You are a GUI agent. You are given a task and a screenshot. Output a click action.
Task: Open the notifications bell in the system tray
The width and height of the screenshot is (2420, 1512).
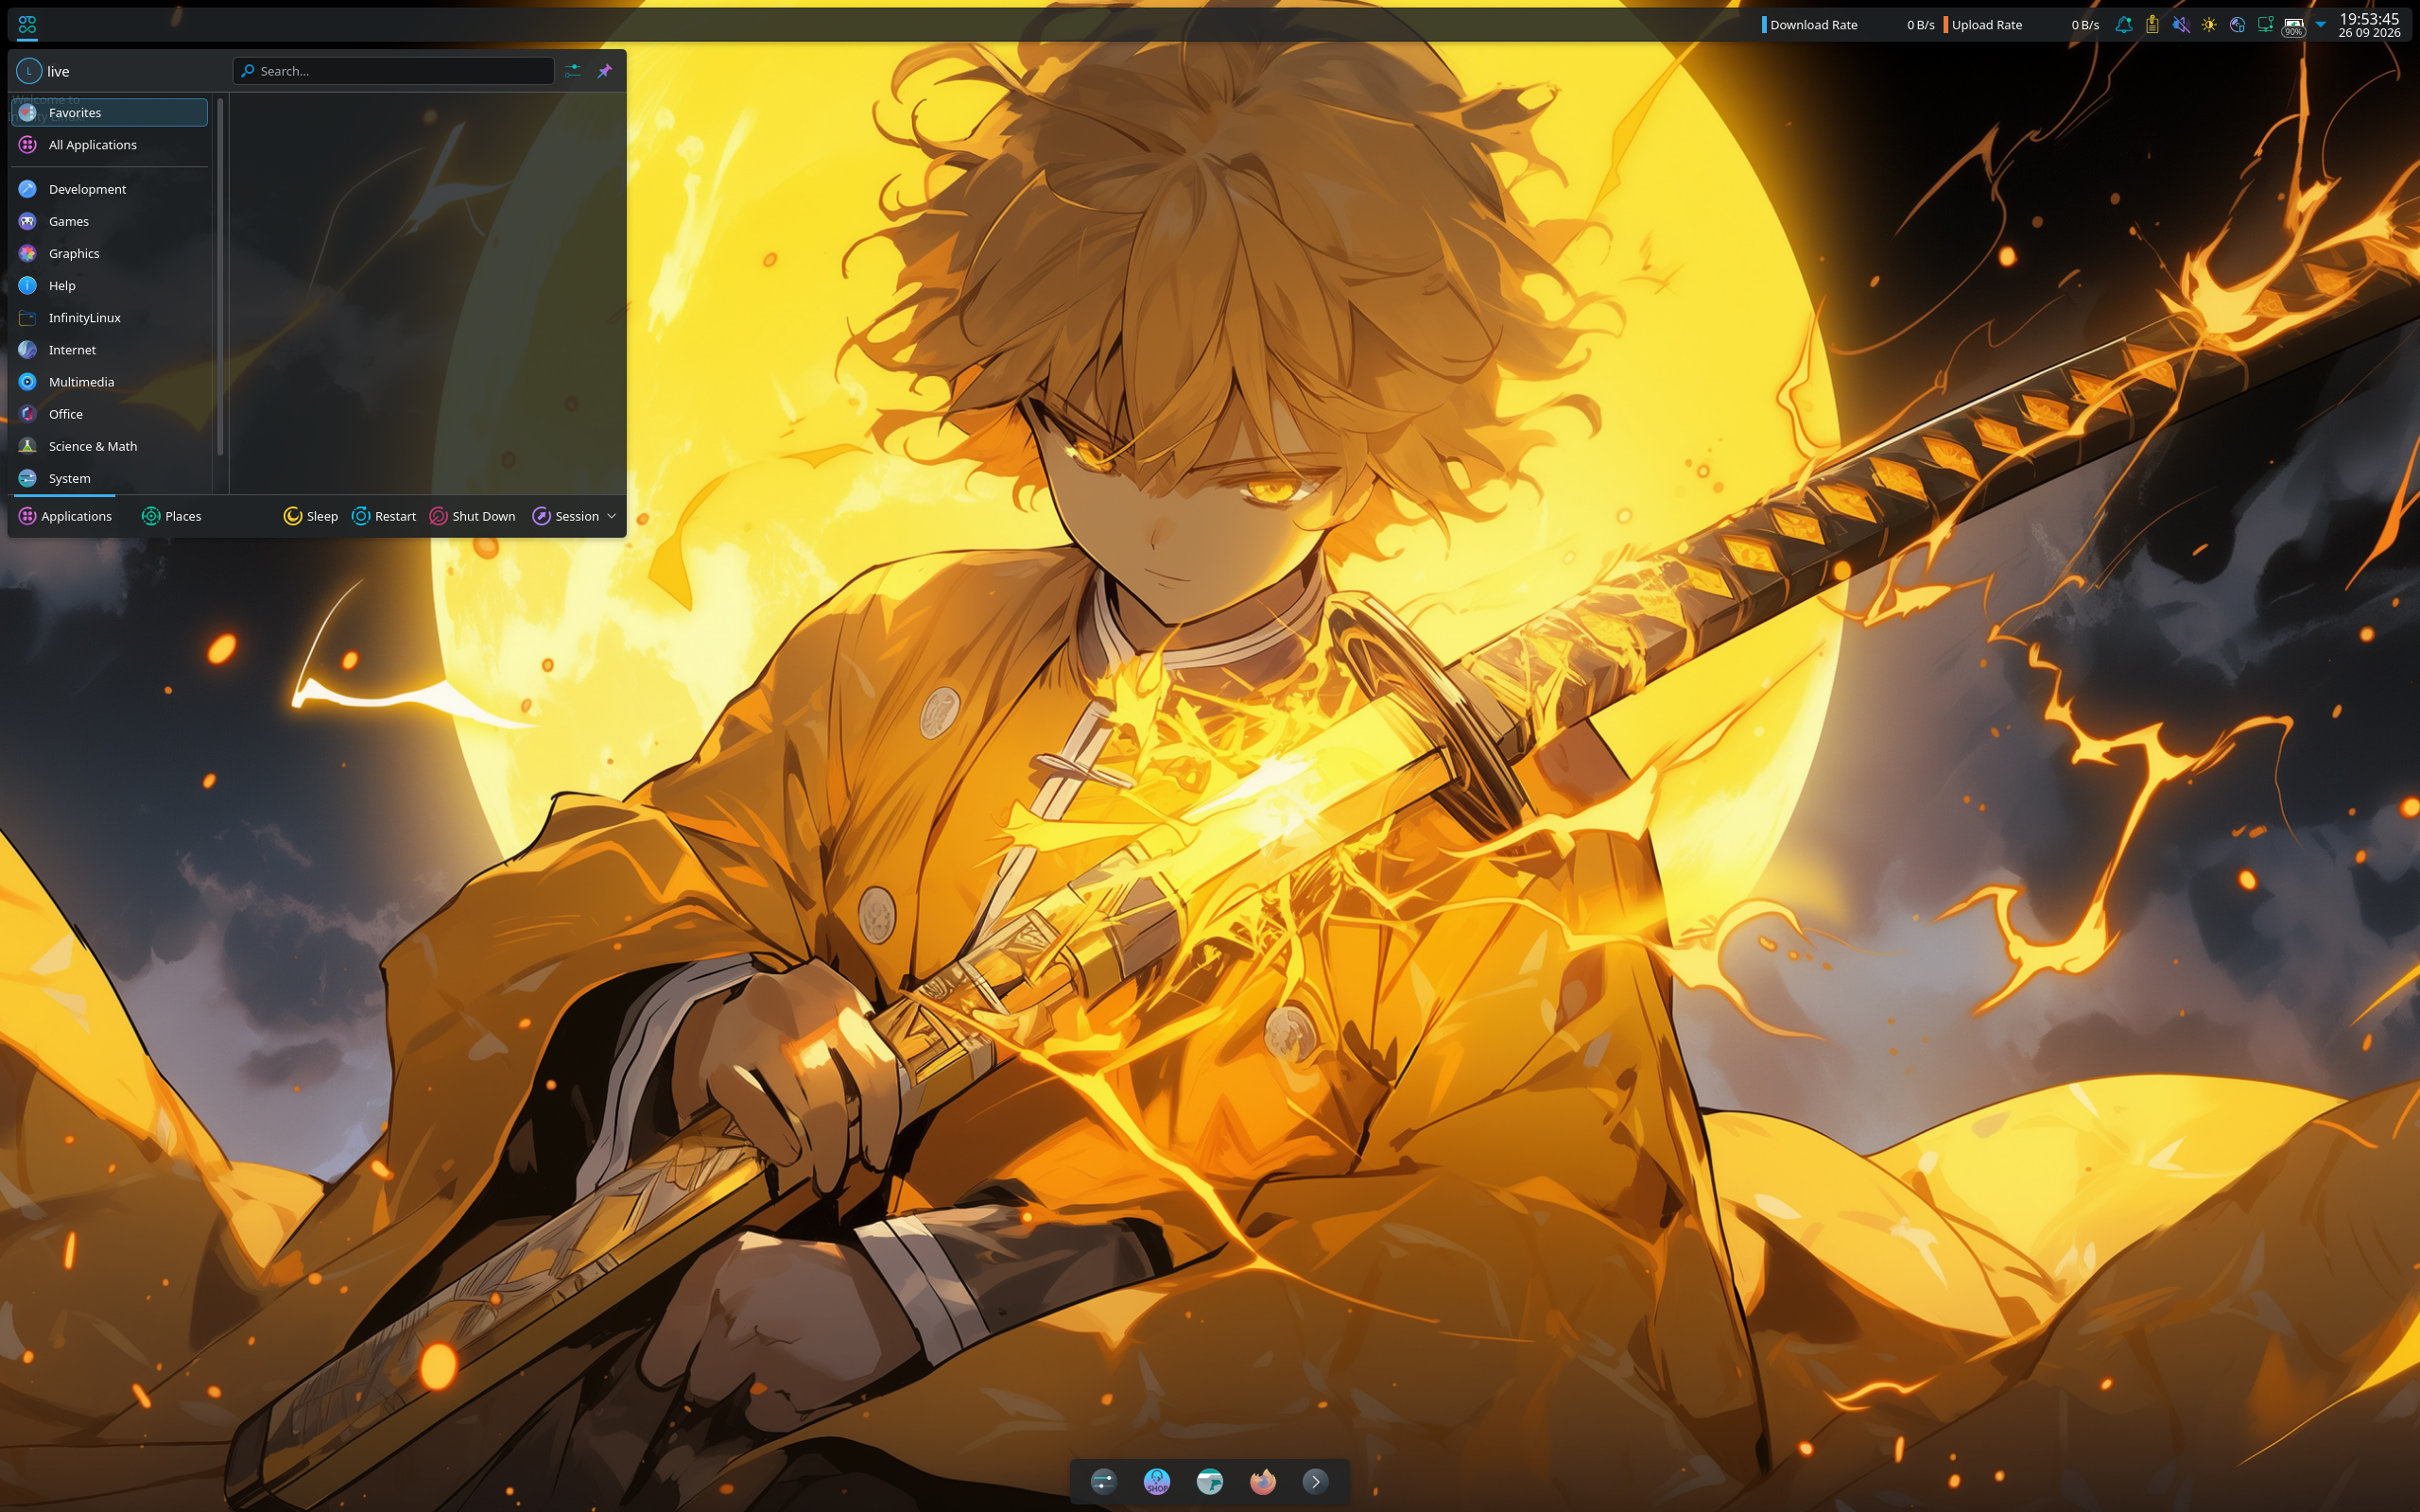2123,25
